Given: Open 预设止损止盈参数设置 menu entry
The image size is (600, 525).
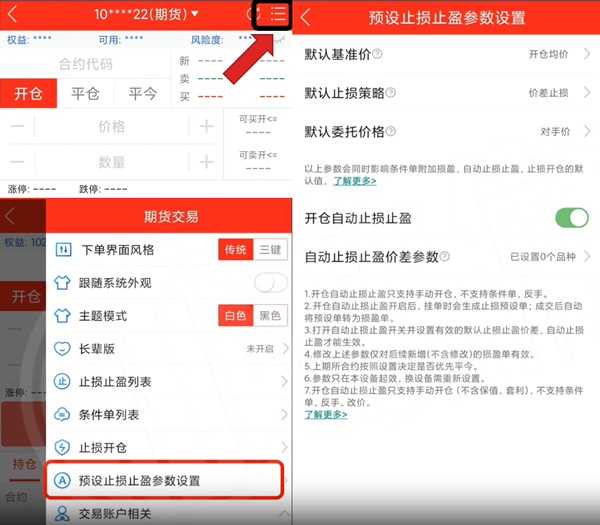Looking at the screenshot, I should [x=165, y=481].
